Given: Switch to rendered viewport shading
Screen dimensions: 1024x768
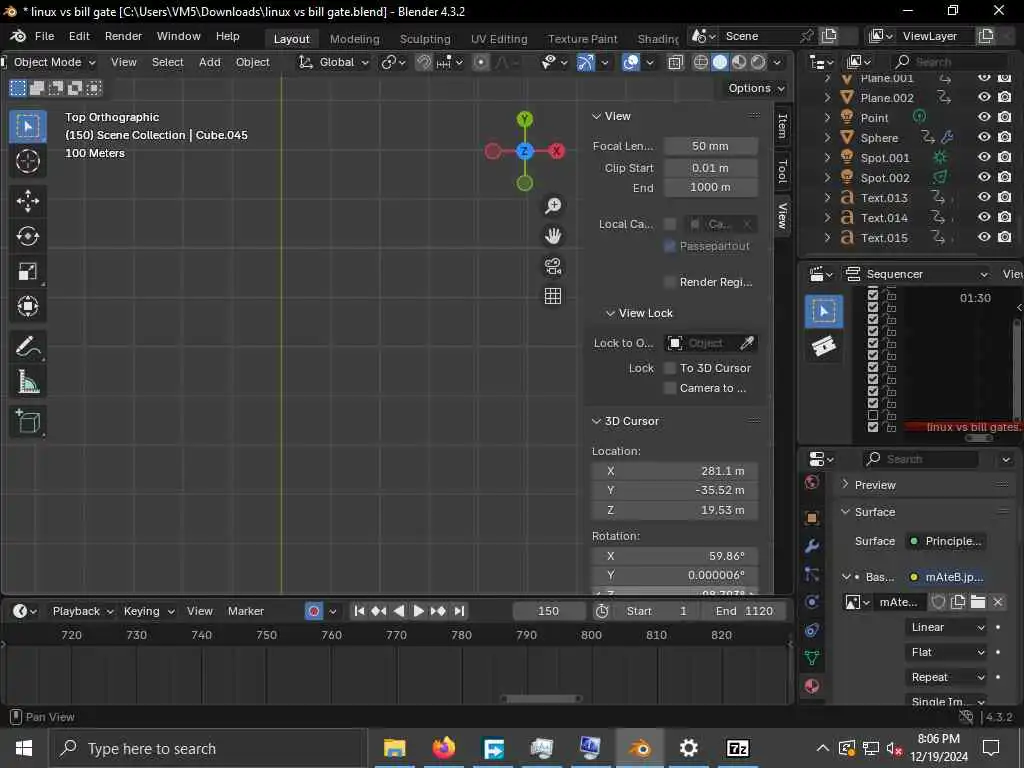Looking at the screenshot, I should (758, 62).
